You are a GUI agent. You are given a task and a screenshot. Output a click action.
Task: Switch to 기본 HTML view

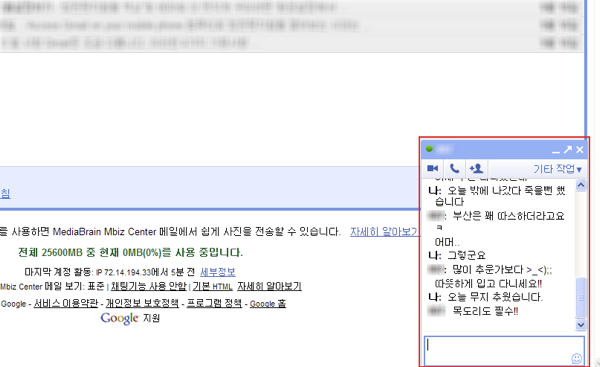[212, 286]
